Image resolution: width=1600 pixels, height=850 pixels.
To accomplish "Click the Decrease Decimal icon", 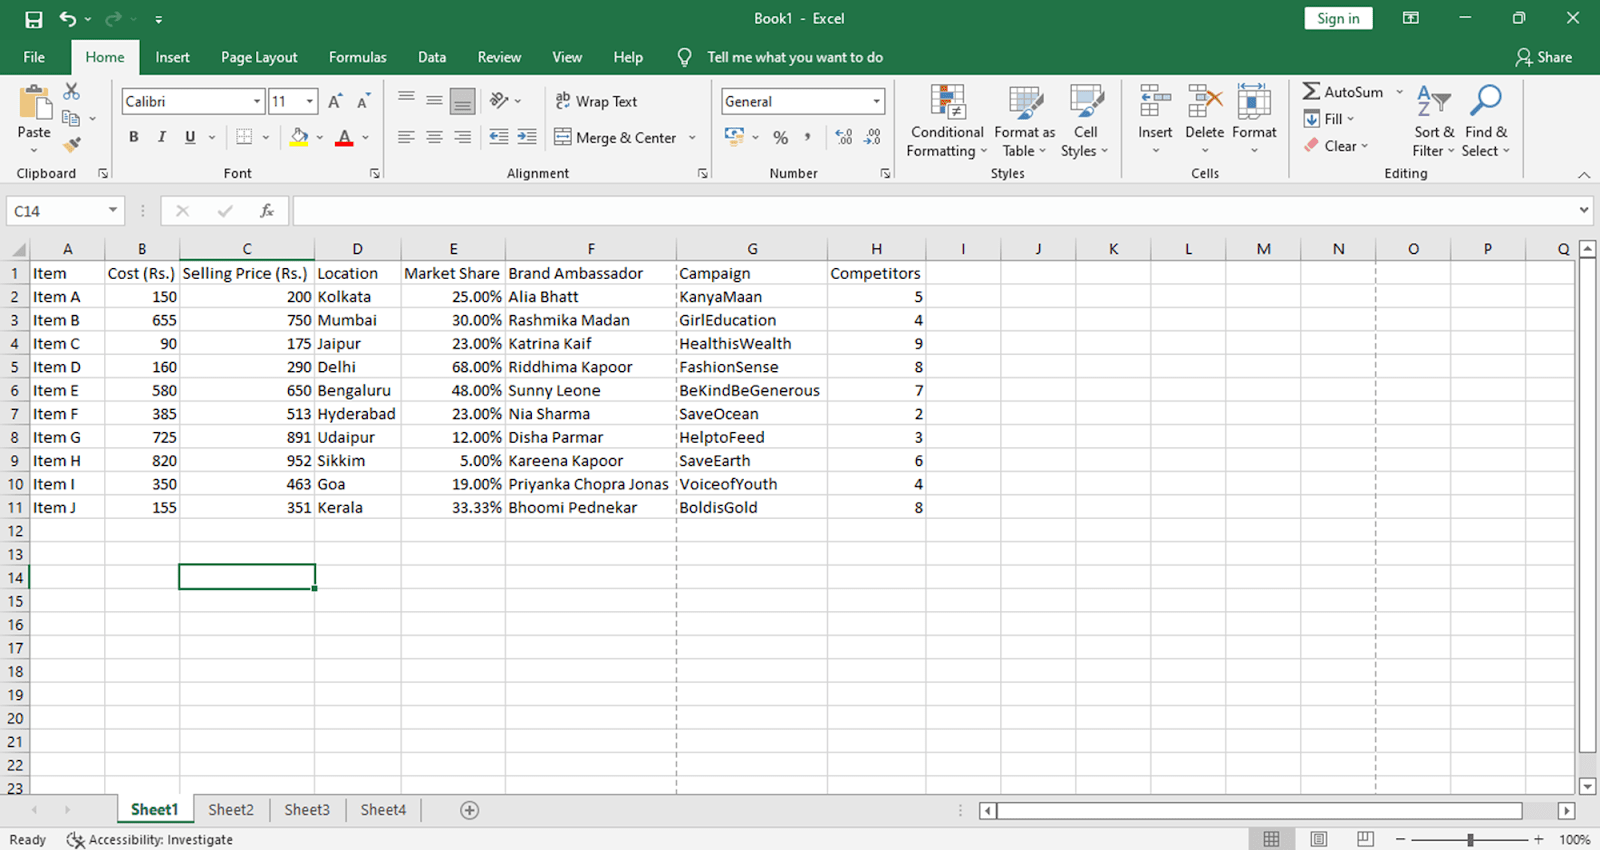I will click(x=872, y=137).
